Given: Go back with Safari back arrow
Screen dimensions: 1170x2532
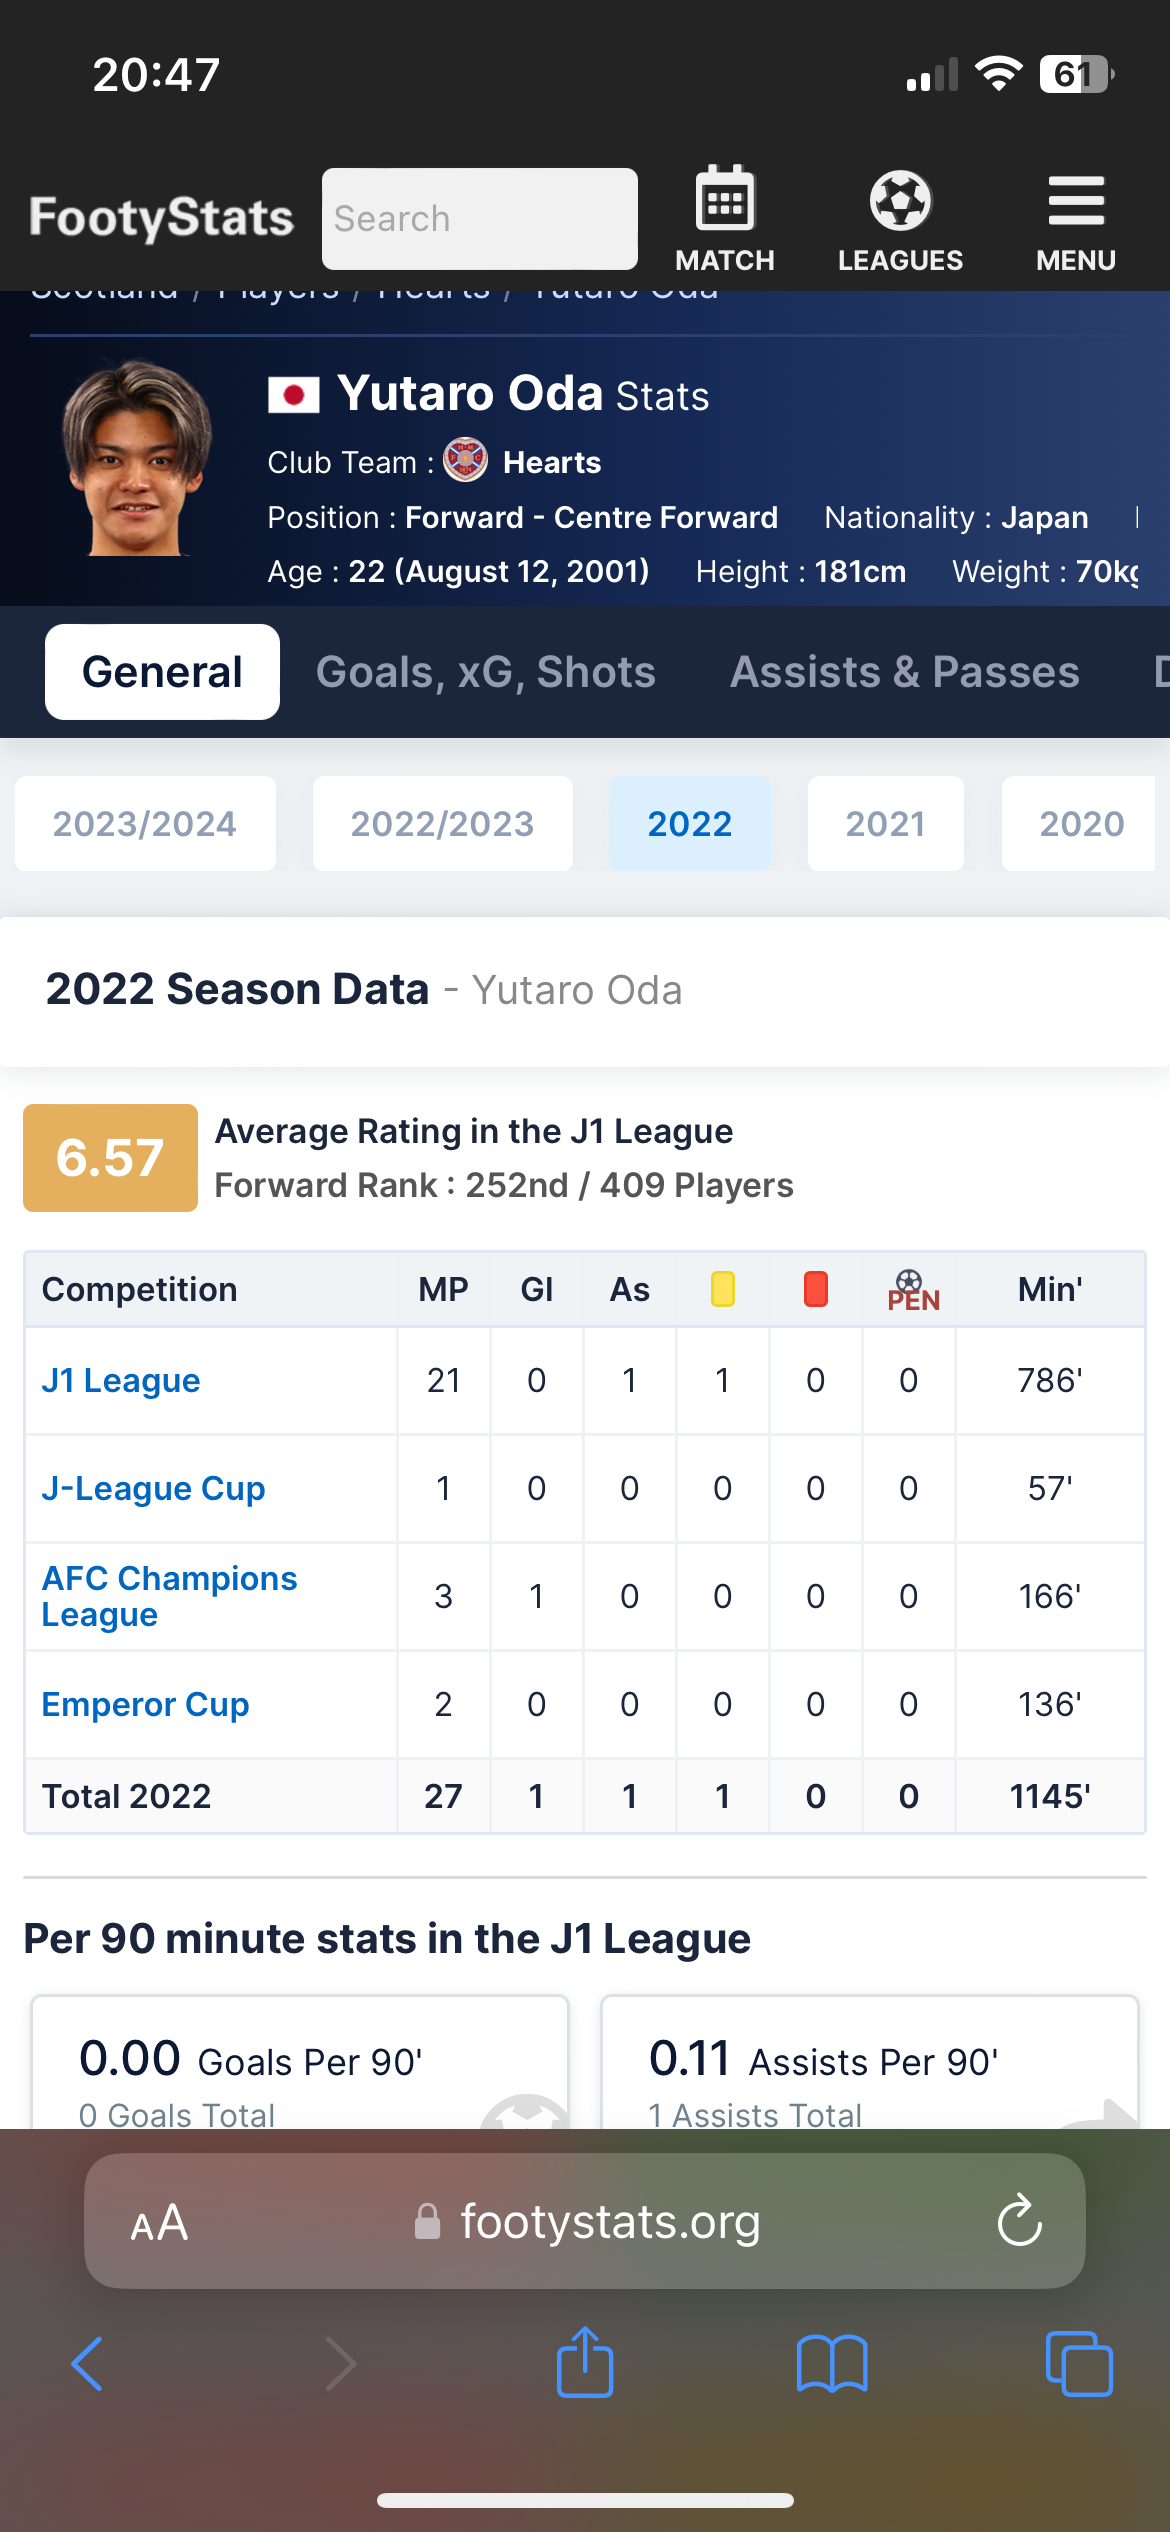Looking at the screenshot, I should tap(87, 2364).
